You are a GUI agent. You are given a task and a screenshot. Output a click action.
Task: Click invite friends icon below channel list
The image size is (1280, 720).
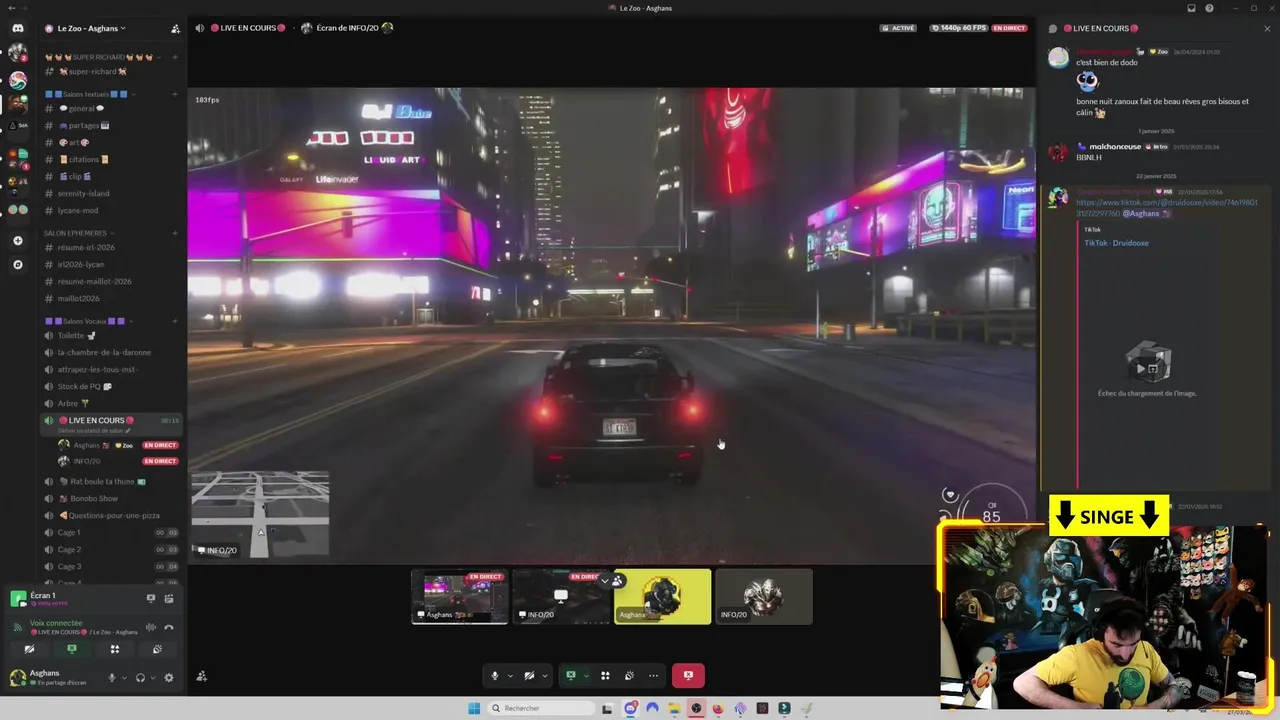tap(201, 676)
